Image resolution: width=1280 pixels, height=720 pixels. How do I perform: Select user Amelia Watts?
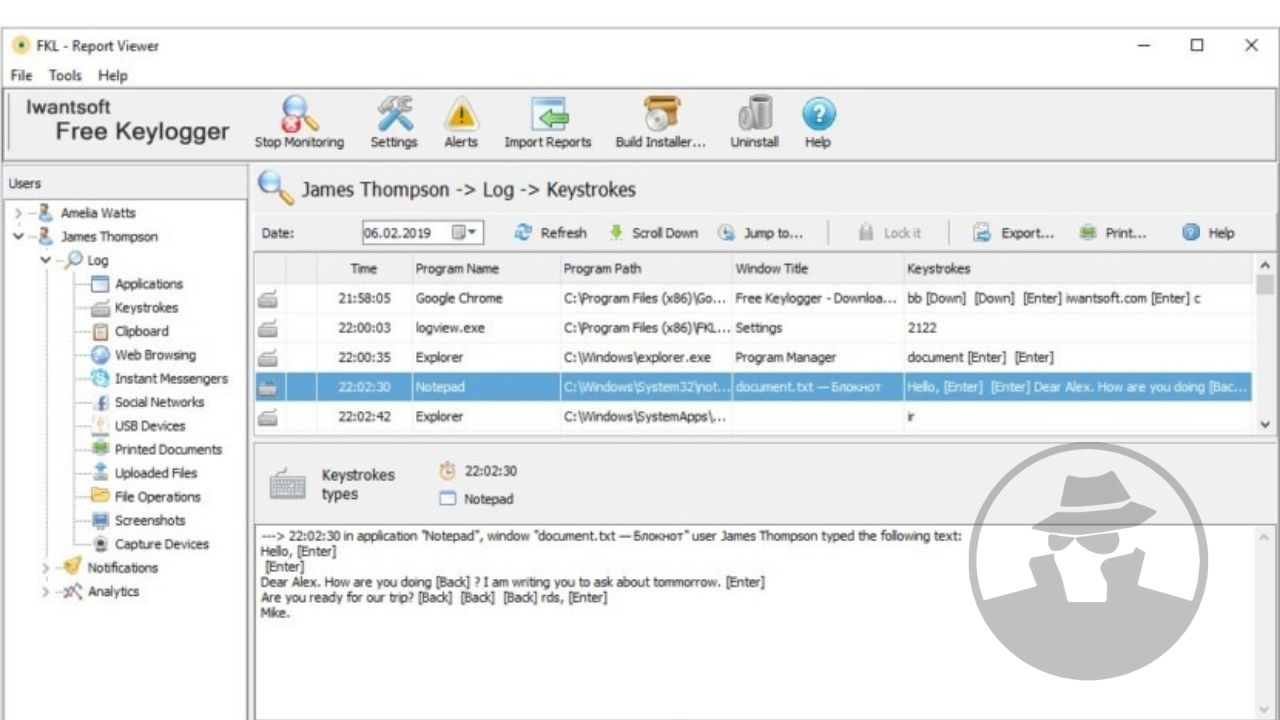[98, 213]
